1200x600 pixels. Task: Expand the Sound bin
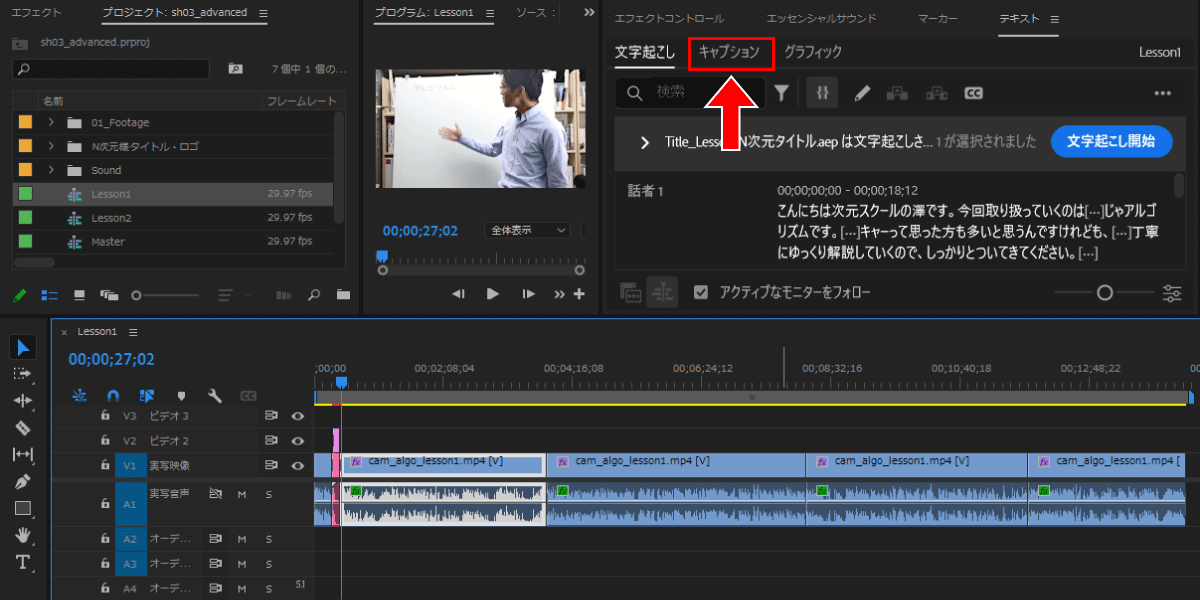click(x=50, y=170)
